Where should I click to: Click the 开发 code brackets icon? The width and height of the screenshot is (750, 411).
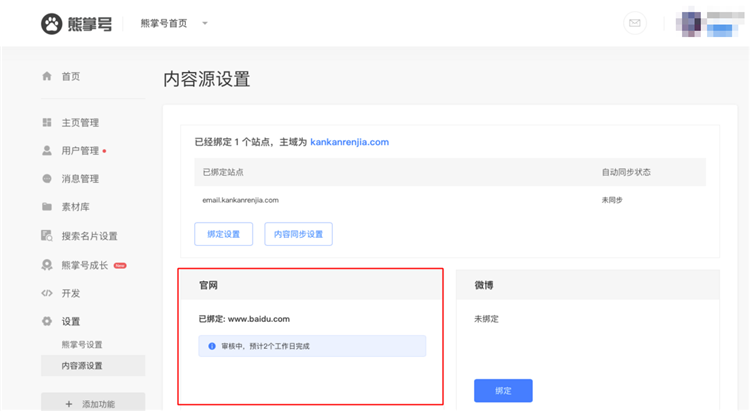point(47,293)
